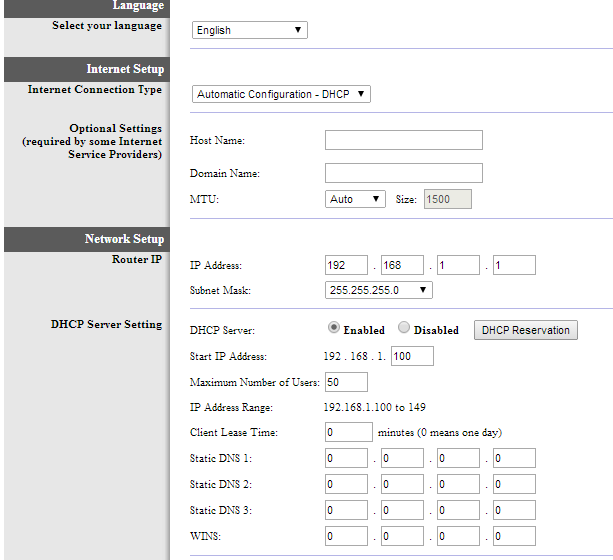Click the Optional Settings label
The width and height of the screenshot is (613, 560).
(x=115, y=128)
